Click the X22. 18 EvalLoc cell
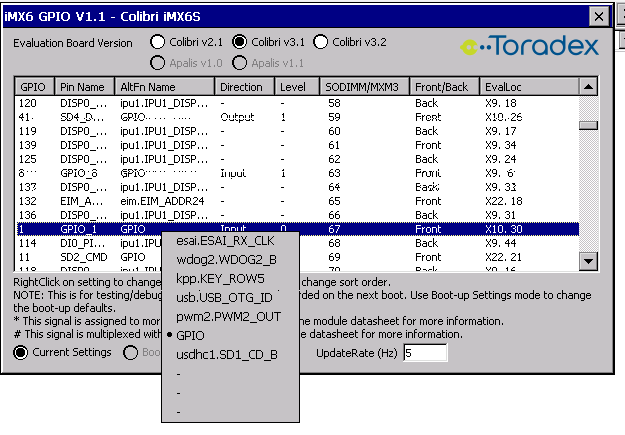 pyautogui.click(x=503, y=201)
